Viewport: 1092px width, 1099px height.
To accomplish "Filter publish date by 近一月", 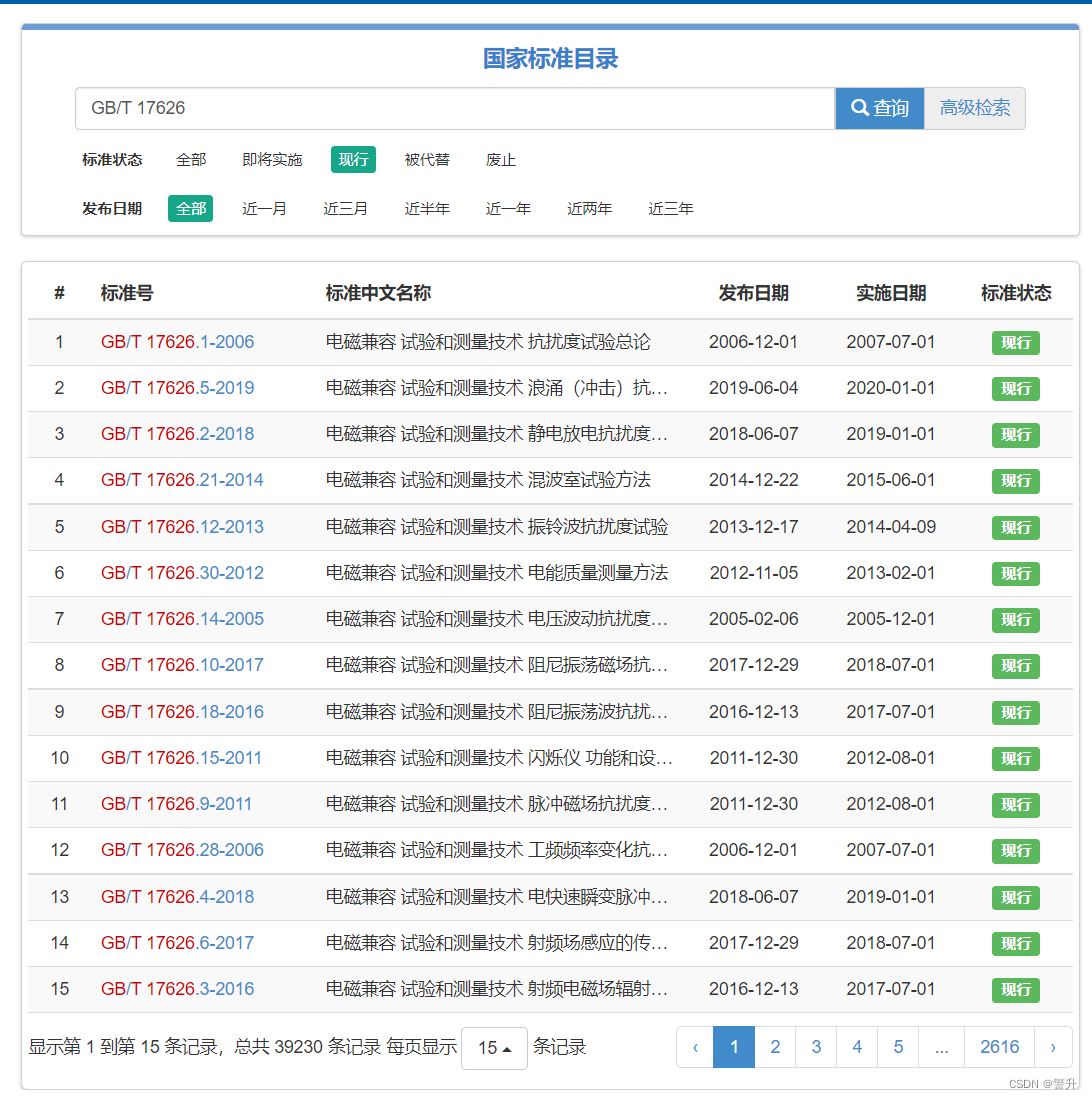I will click(264, 209).
